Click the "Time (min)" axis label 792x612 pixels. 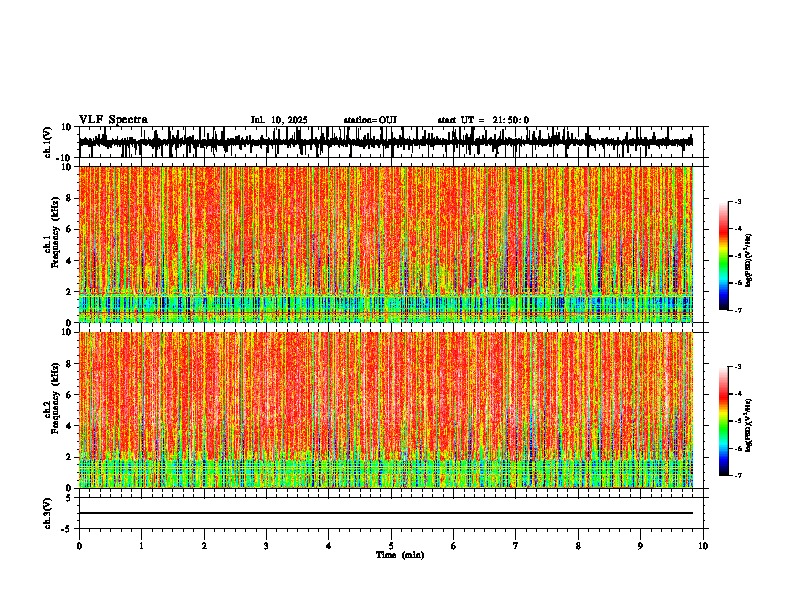400,555
